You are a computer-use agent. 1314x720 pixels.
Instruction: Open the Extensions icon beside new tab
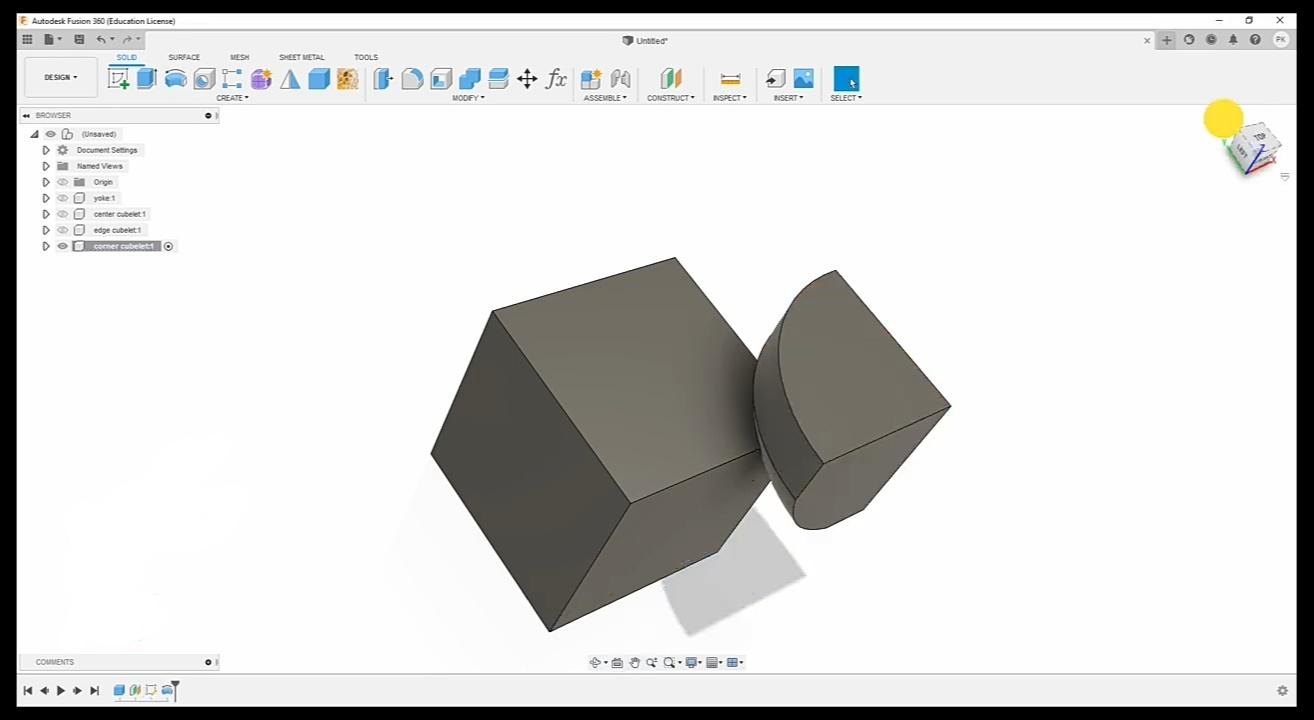(x=1189, y=40)
